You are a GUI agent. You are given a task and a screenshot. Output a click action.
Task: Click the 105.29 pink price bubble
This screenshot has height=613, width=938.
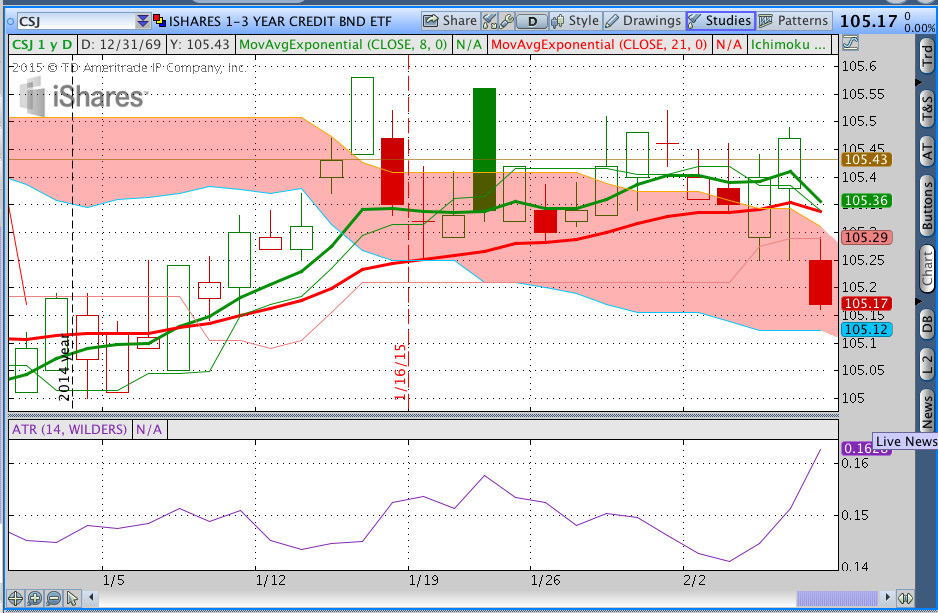[866, 237]
